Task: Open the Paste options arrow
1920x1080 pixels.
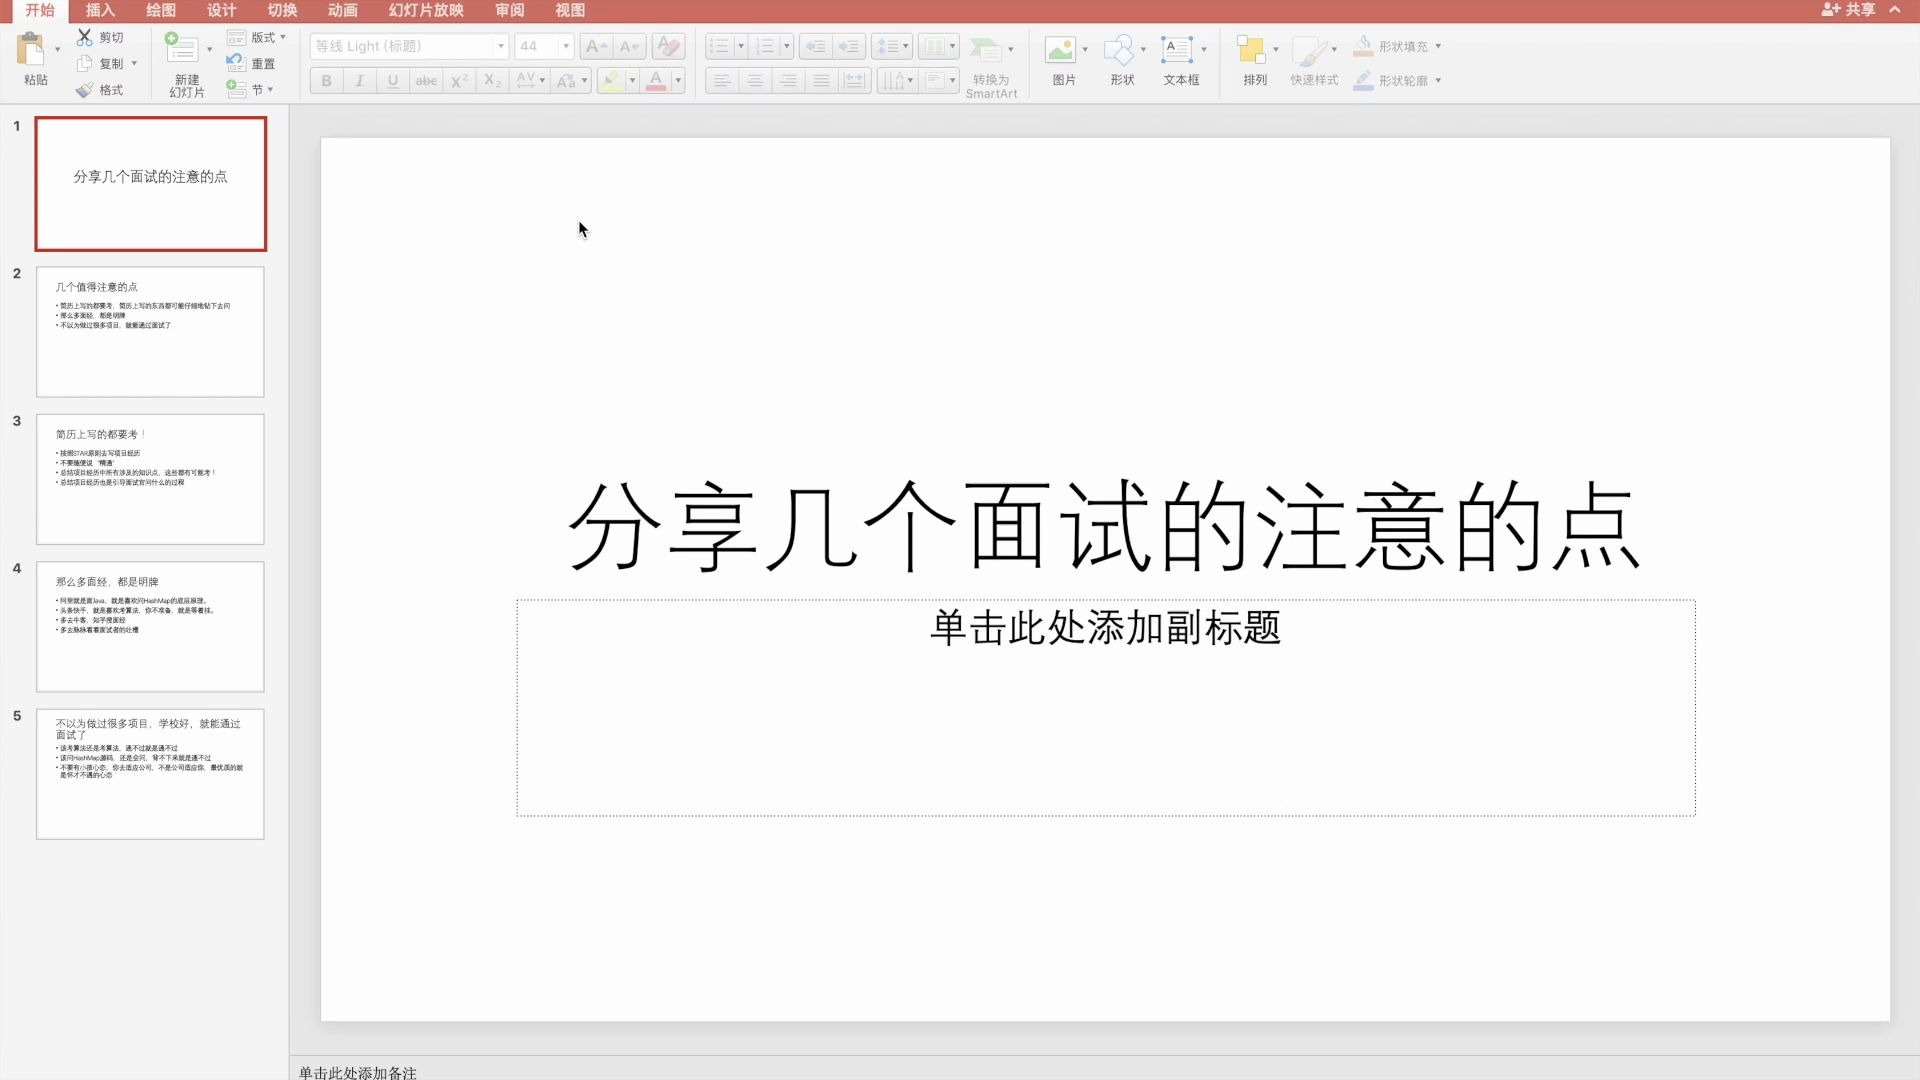Action: (x=57, y=49)
